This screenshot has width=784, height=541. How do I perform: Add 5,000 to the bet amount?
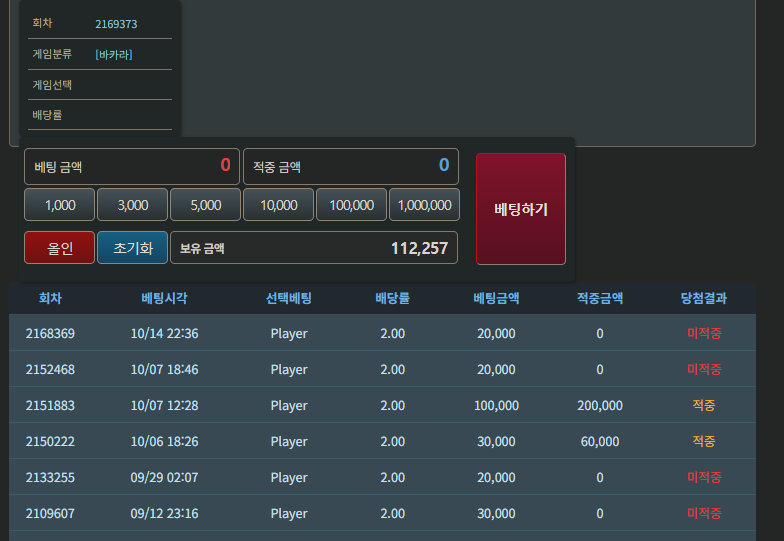(206, 205)
